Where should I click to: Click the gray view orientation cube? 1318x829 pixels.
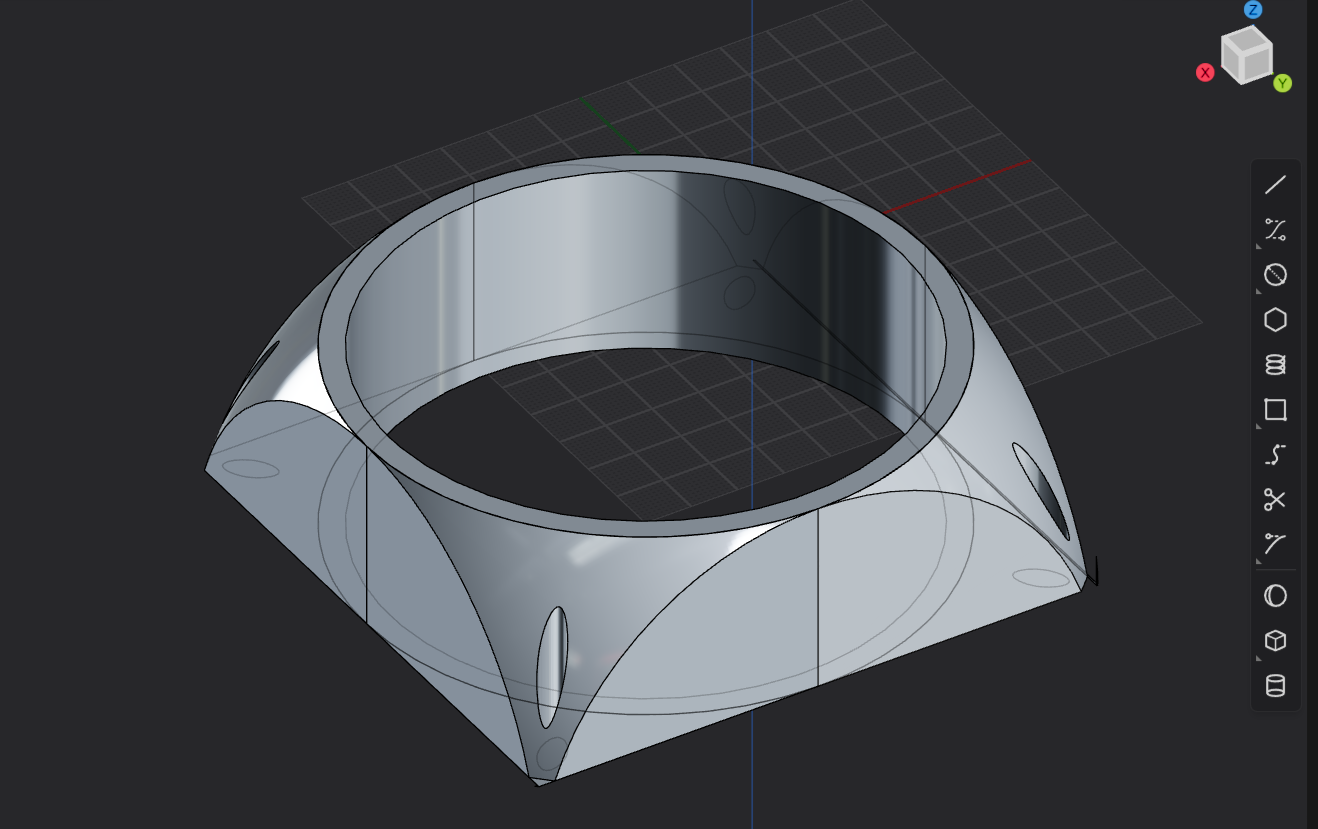[1246, 54]
